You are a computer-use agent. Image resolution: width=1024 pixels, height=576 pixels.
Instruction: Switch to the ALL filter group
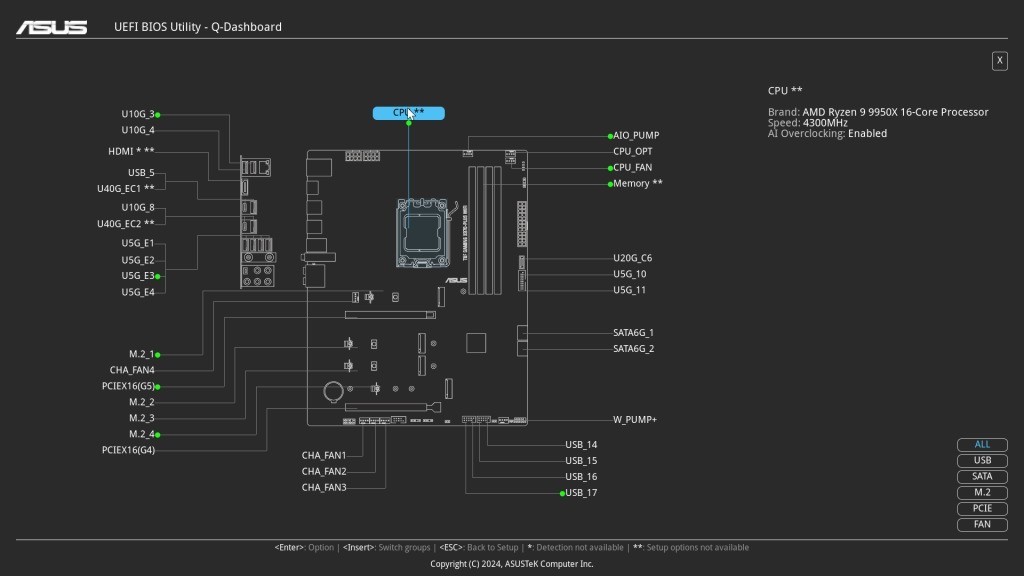(x=982, y=445)
